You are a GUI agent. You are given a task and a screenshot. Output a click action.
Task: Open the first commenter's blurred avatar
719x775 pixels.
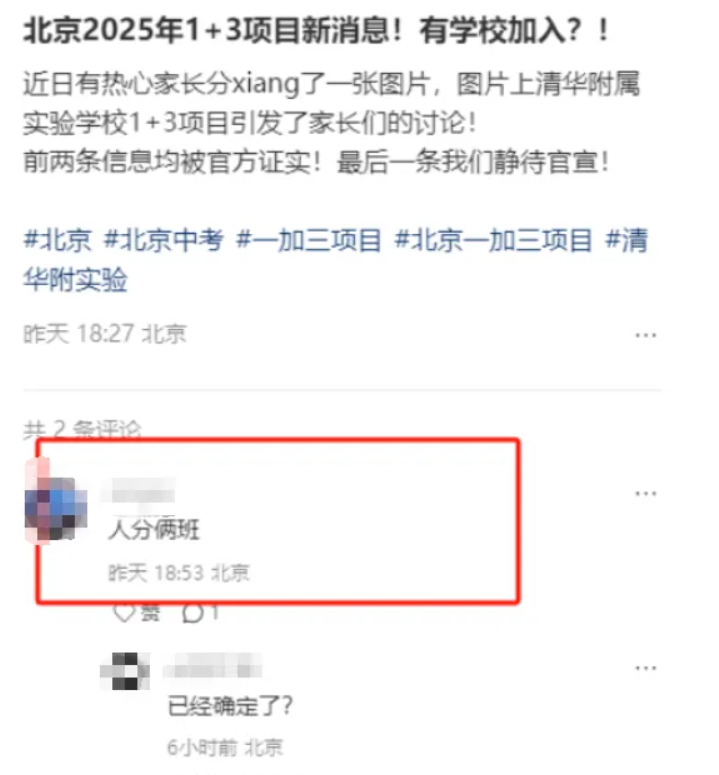tap(56, 508)
